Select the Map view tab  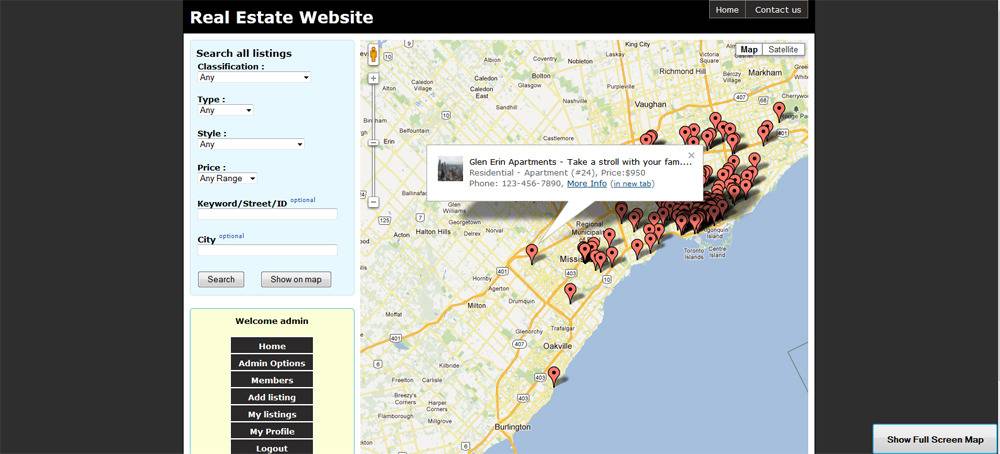pyautogui.click(x=749, y=50)
